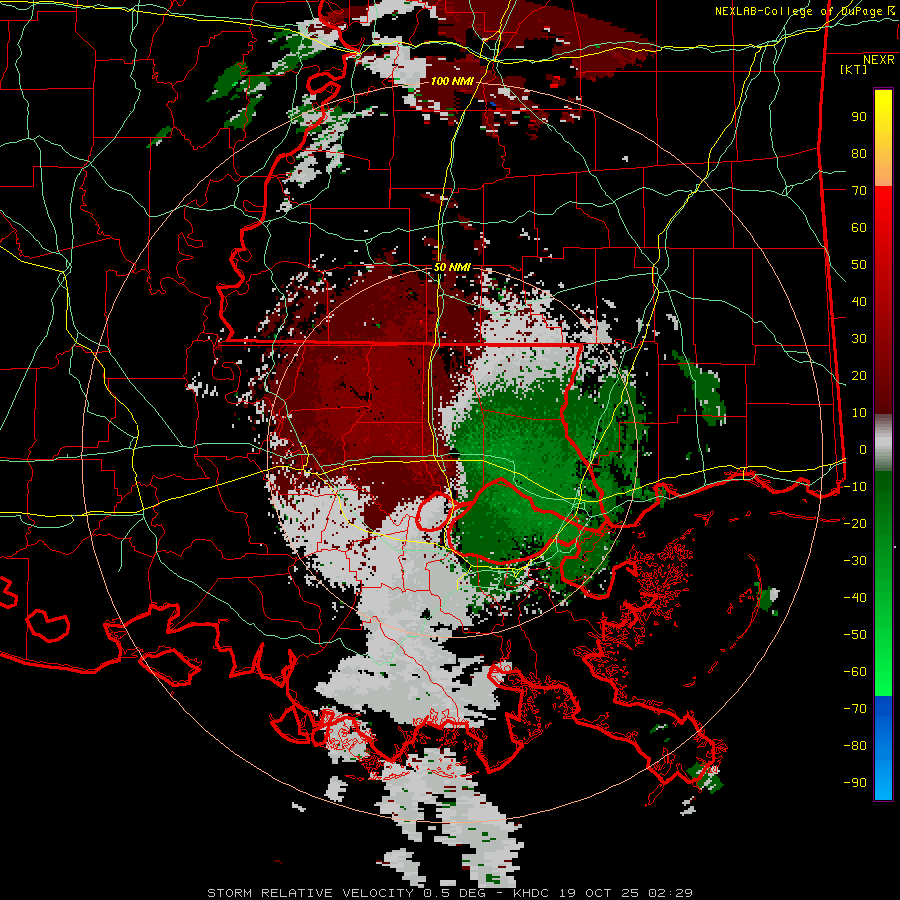Click the -80 knot scale label
Screen dimensions: 900x900
[x=855, y=746]
